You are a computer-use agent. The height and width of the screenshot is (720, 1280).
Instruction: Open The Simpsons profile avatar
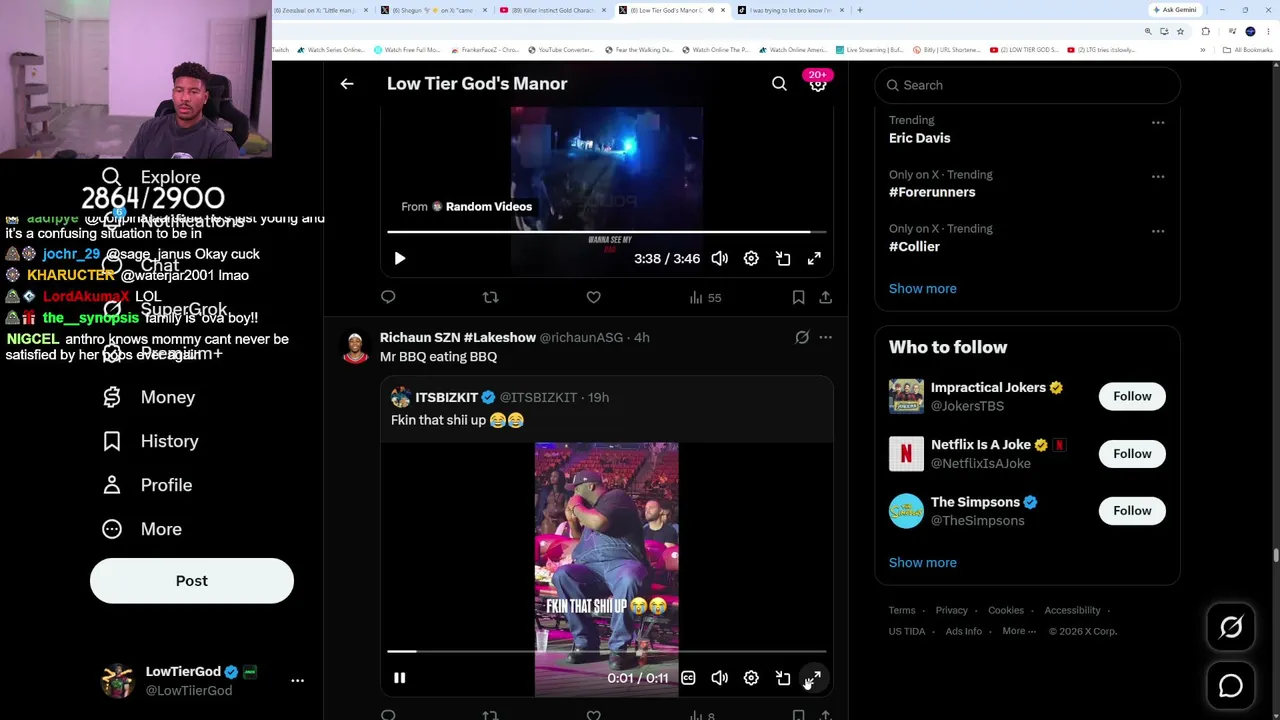pos(906,511)
